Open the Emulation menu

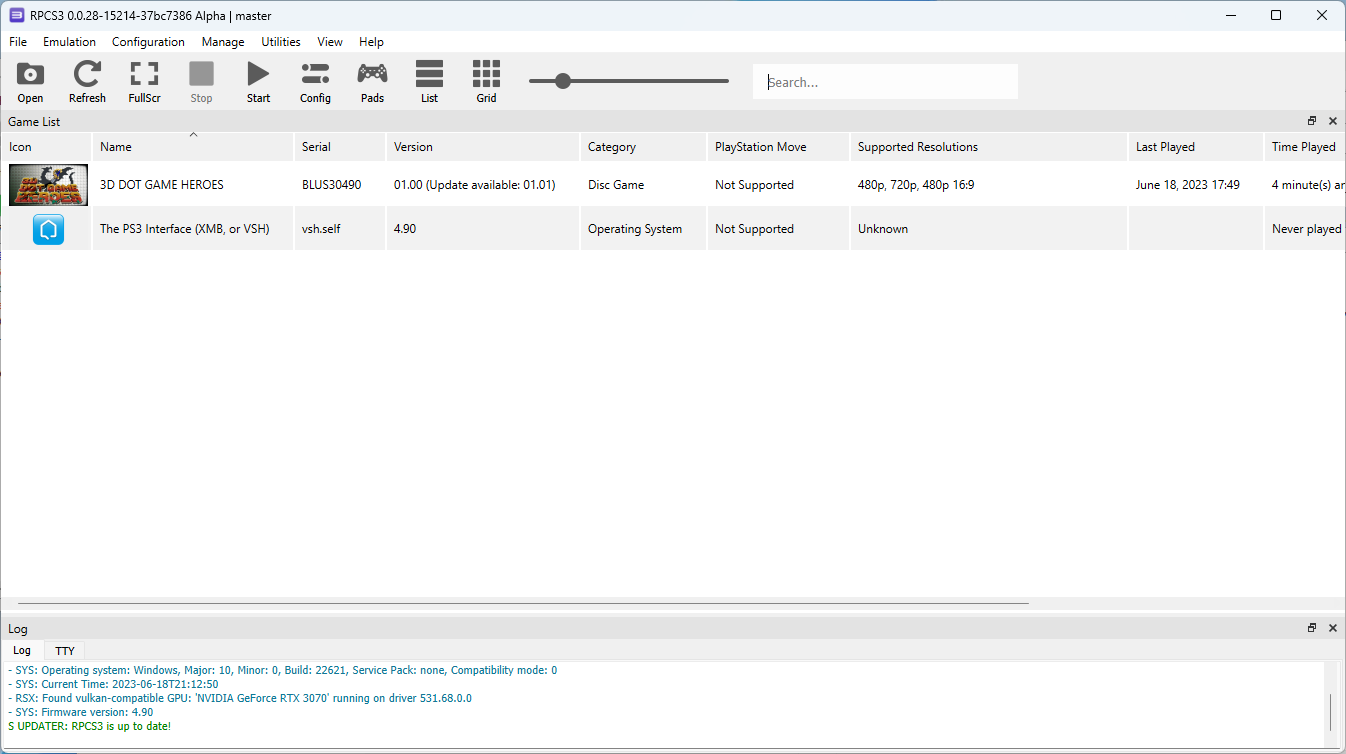click(69, 42)
